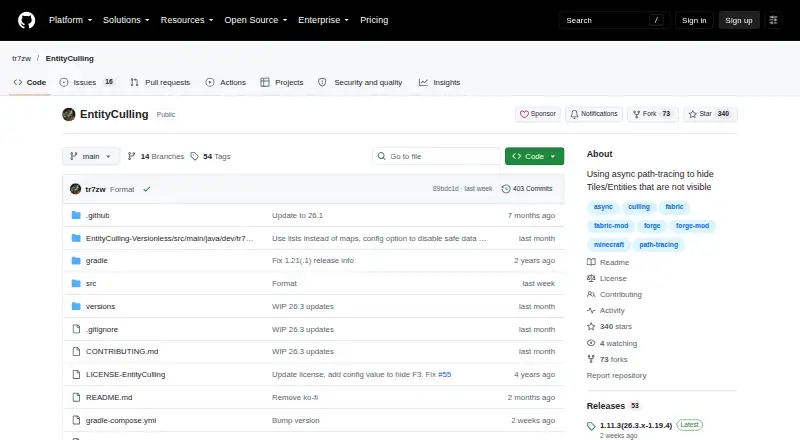
Task: Open the tr7zw avatar in commit row
Action: (76, 189)
